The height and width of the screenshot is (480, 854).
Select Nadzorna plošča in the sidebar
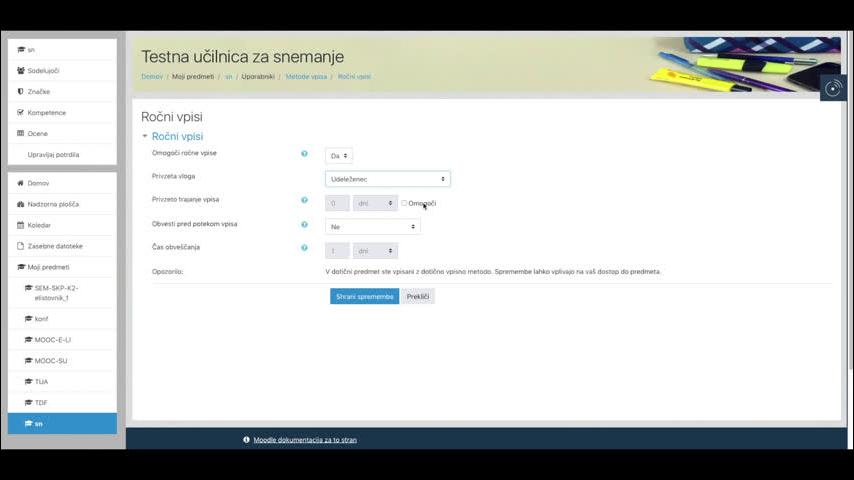tap(53, 204)
